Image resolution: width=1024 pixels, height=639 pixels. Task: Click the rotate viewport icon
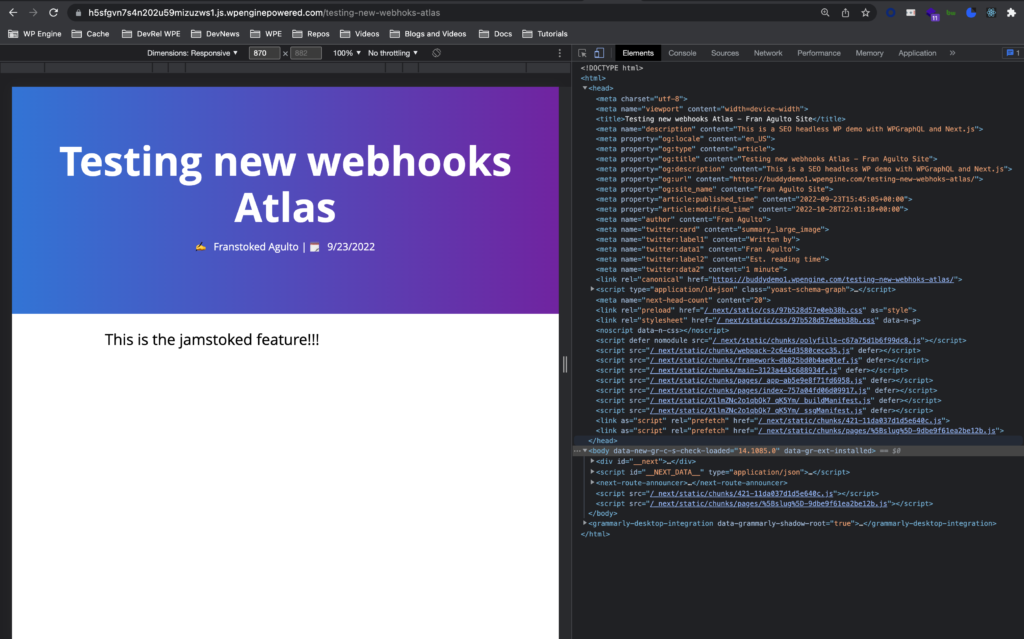(x=436, y=52)
